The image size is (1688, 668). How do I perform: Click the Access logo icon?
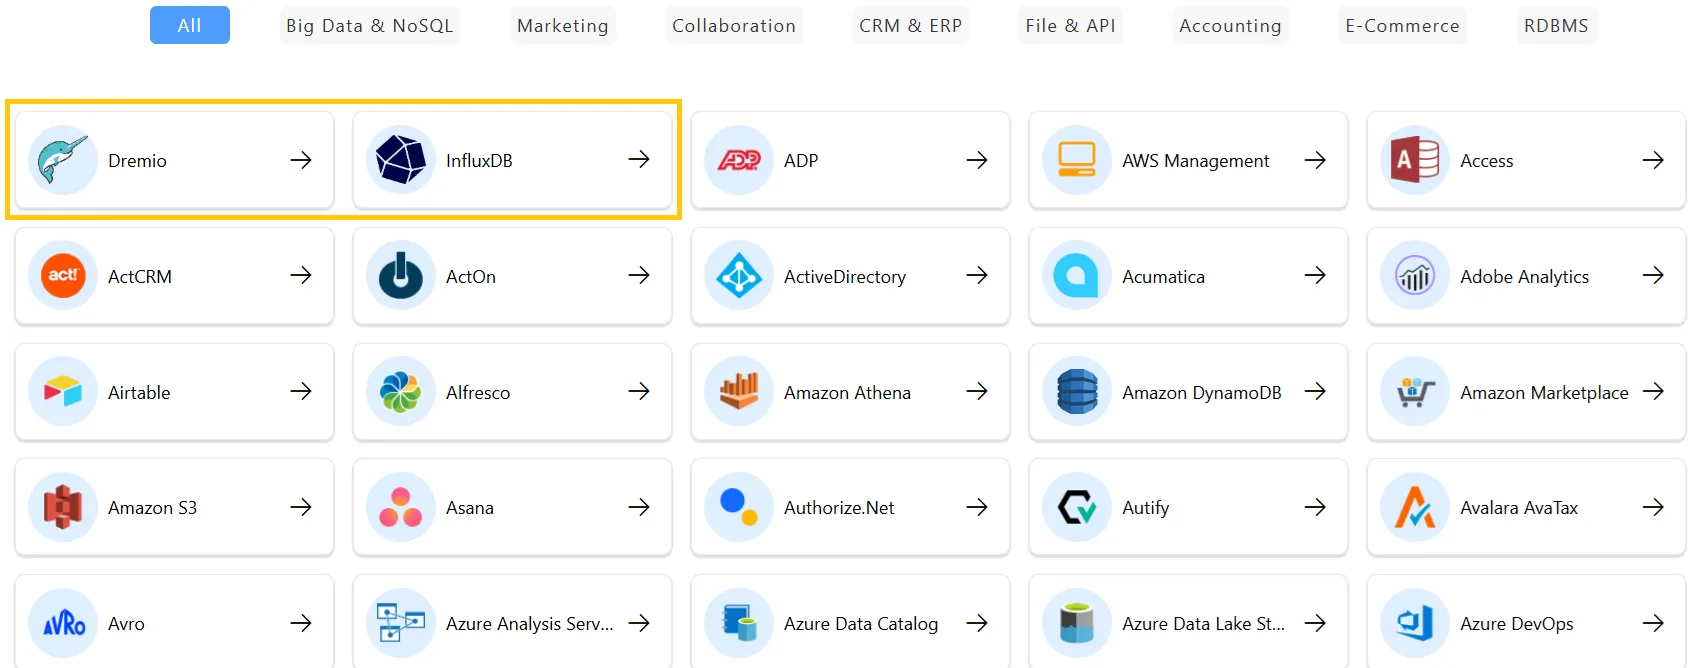[x=1415, y=160]
